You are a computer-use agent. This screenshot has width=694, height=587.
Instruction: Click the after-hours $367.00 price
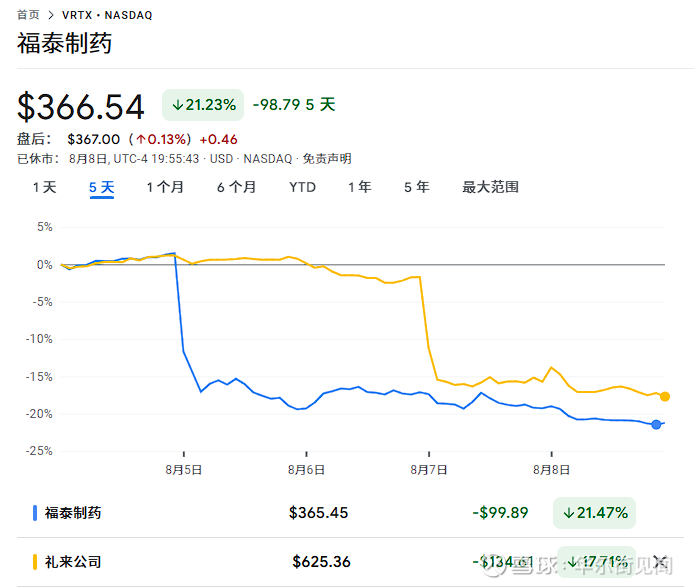pyautogui.click(x=93, y=139)
